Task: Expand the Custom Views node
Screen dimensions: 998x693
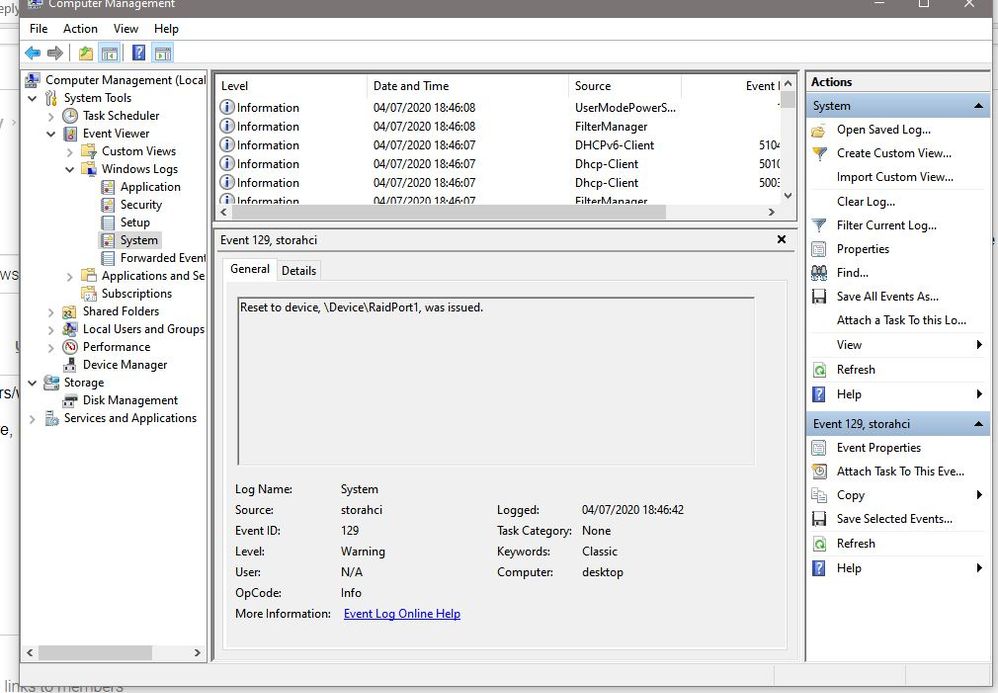Action: pos(70,152)
